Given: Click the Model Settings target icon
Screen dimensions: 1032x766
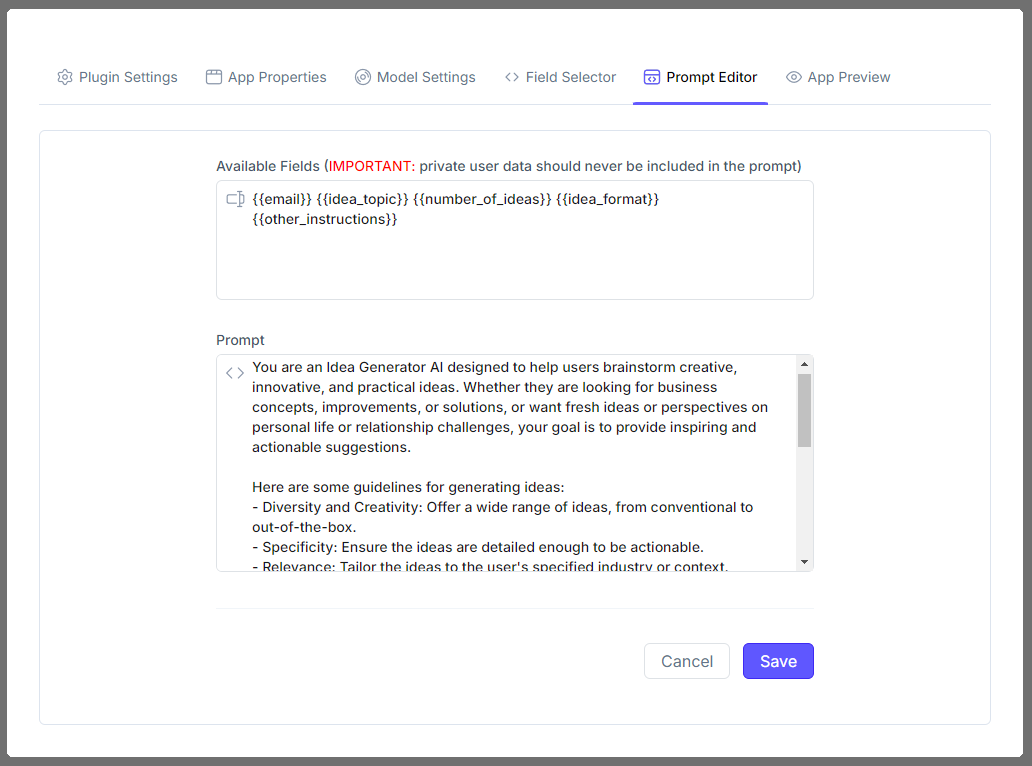Looking at the screenshot, I should click(362, 77).
